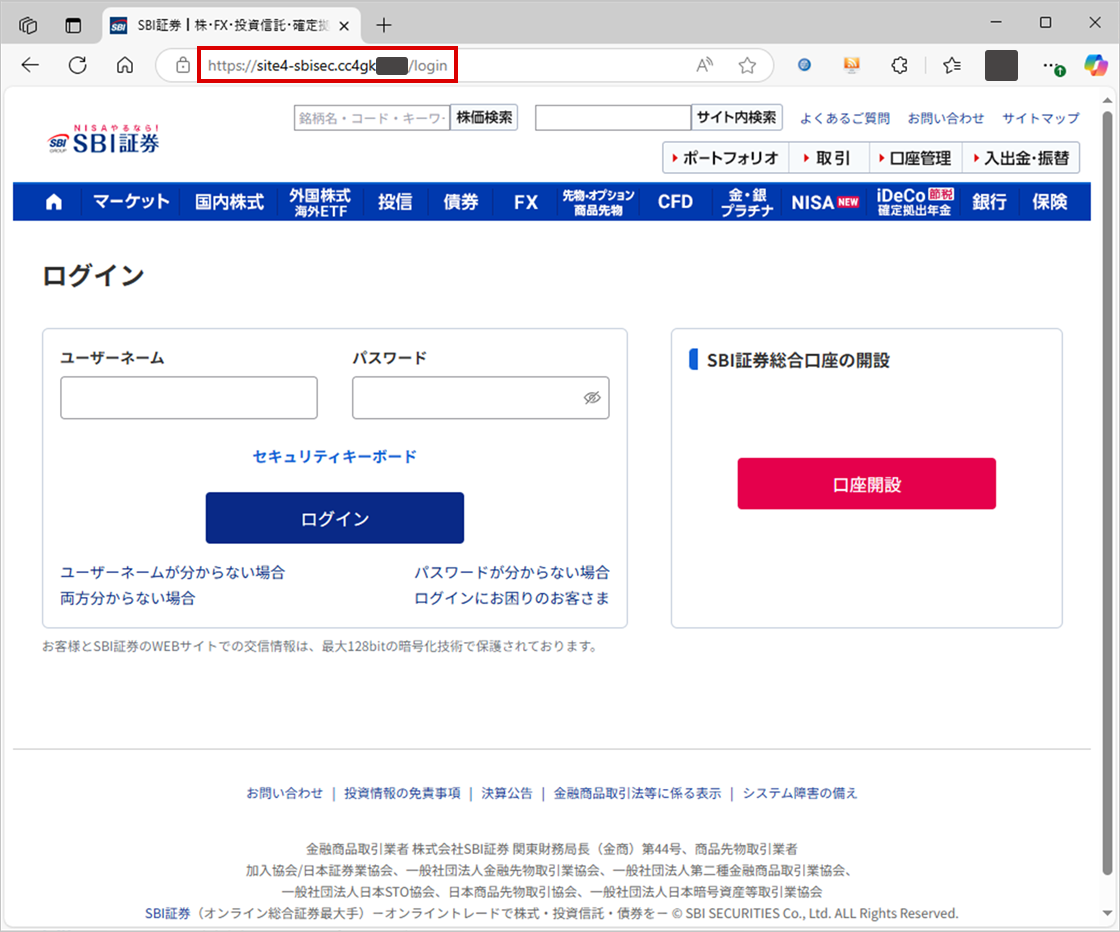Open footer 決算公告 link
The image size is (1120, 932).
[x=507, y=793]
